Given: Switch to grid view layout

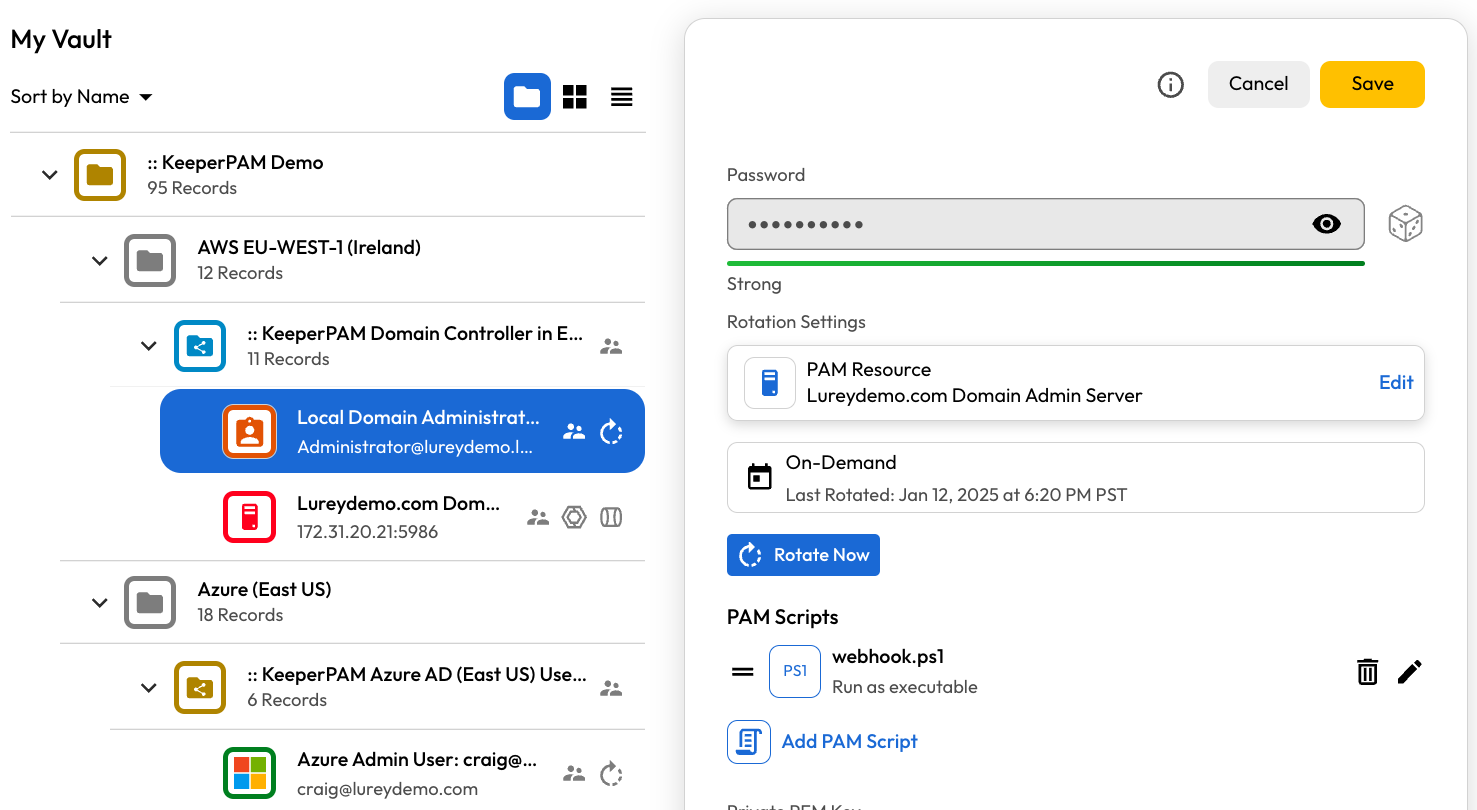Looking at the screenshot, I should click(575, 97).
